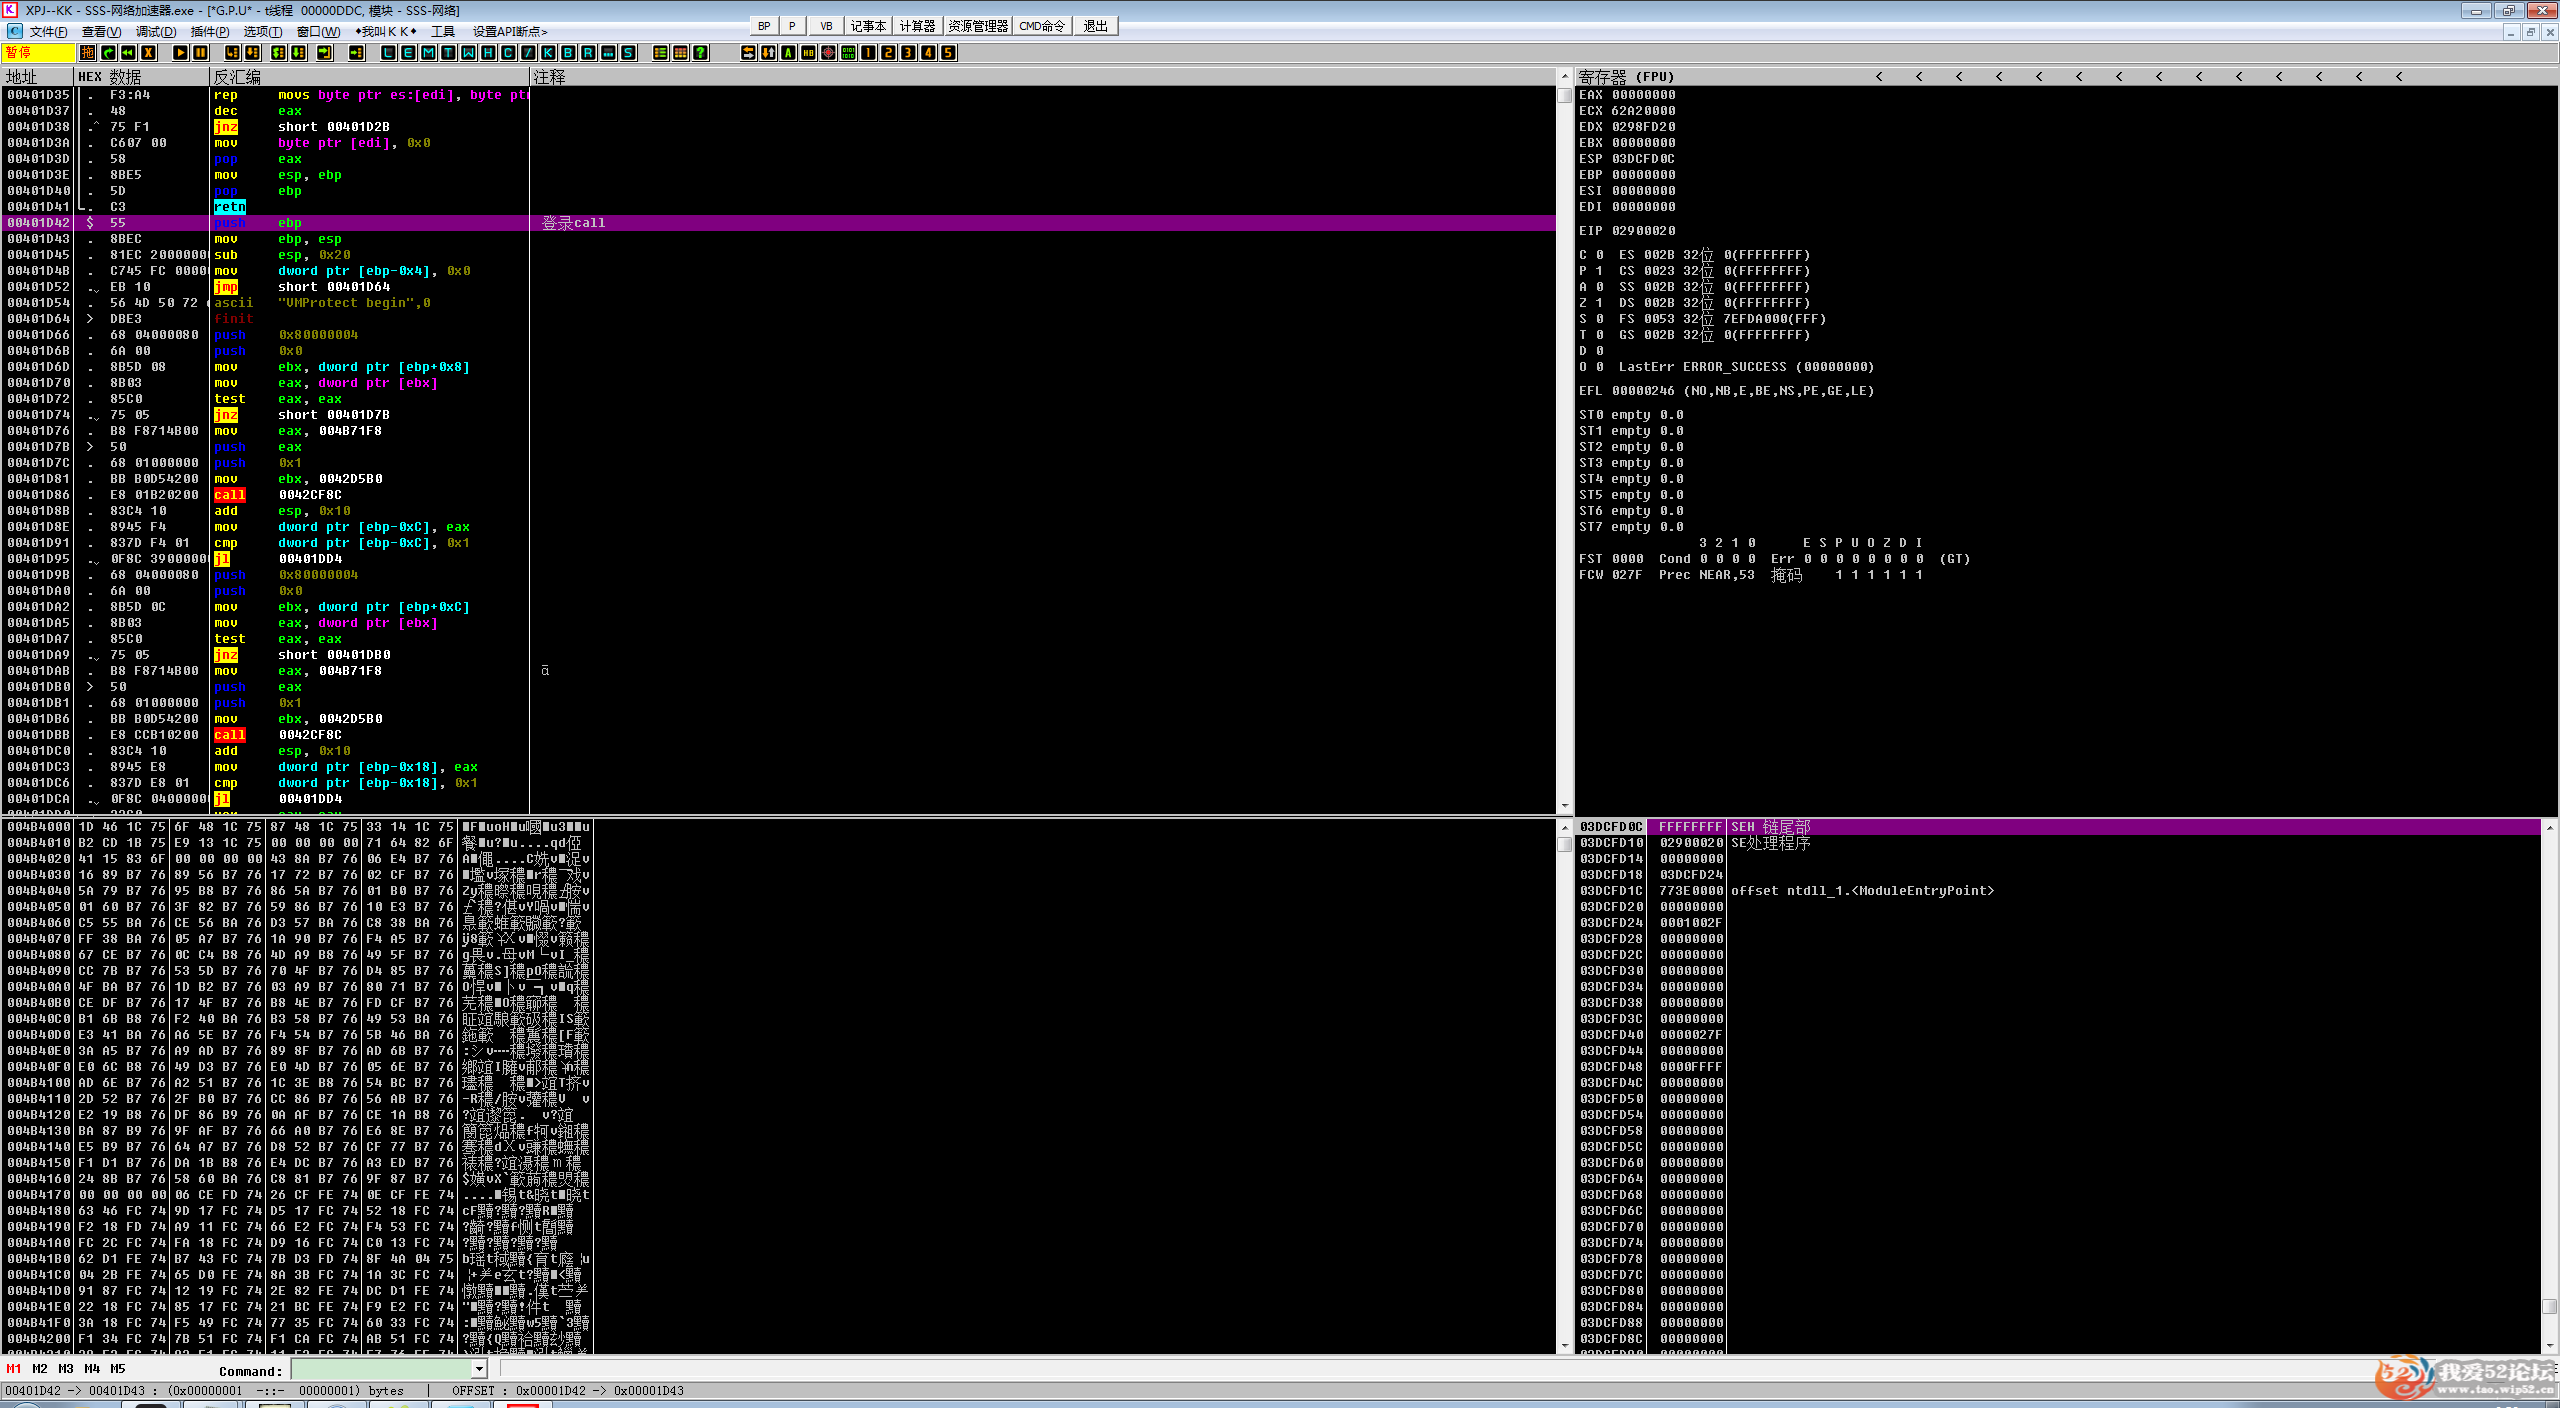Viewport: 2560px width, 1408px height.
Task: Open the 调试(D) menu
Action: click(156, 32)
